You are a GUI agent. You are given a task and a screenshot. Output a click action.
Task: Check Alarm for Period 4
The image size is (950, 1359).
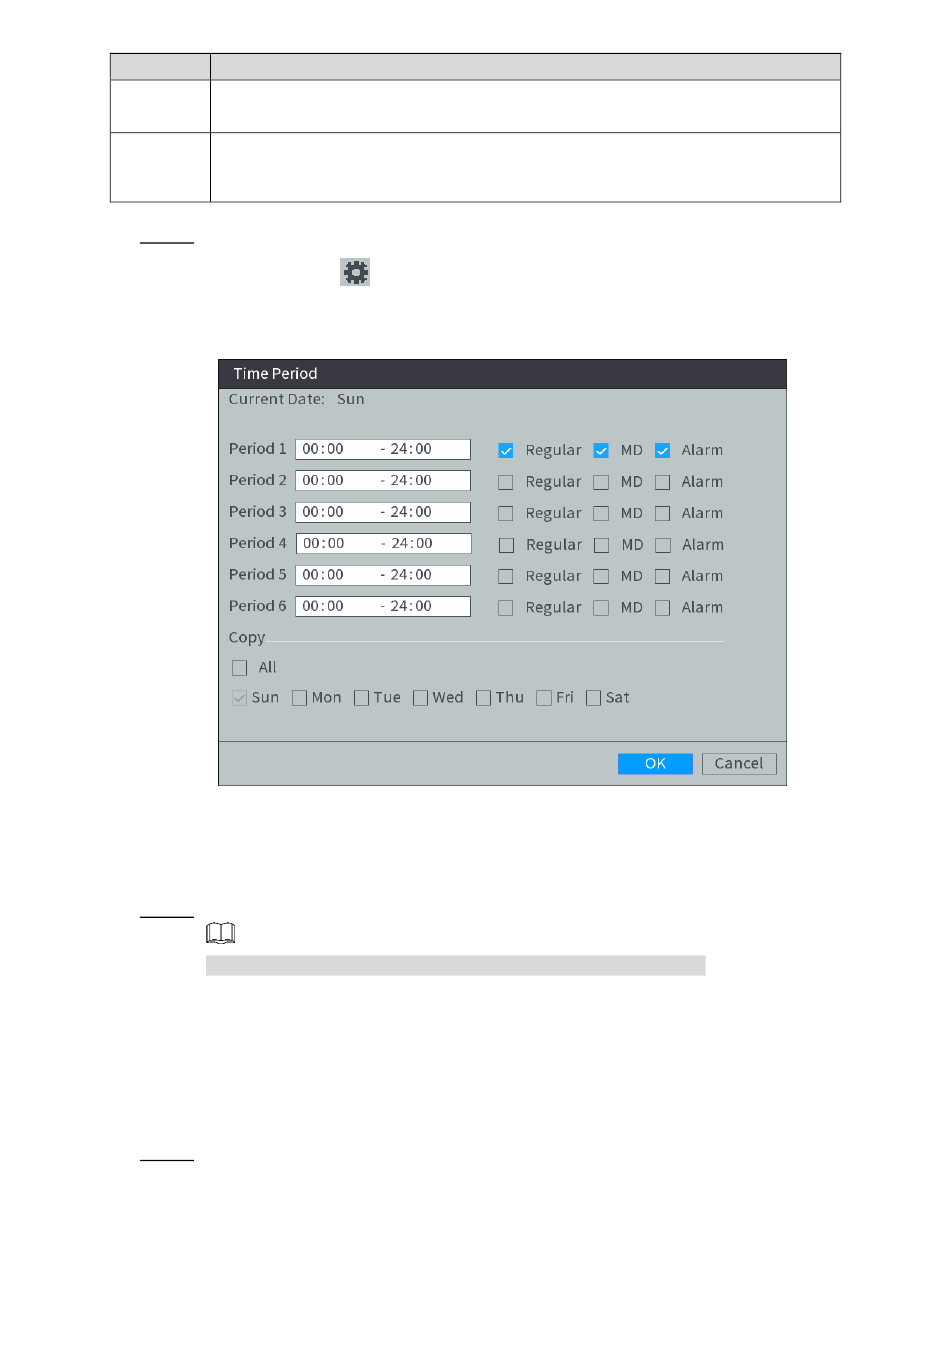(x=663, y=545)
